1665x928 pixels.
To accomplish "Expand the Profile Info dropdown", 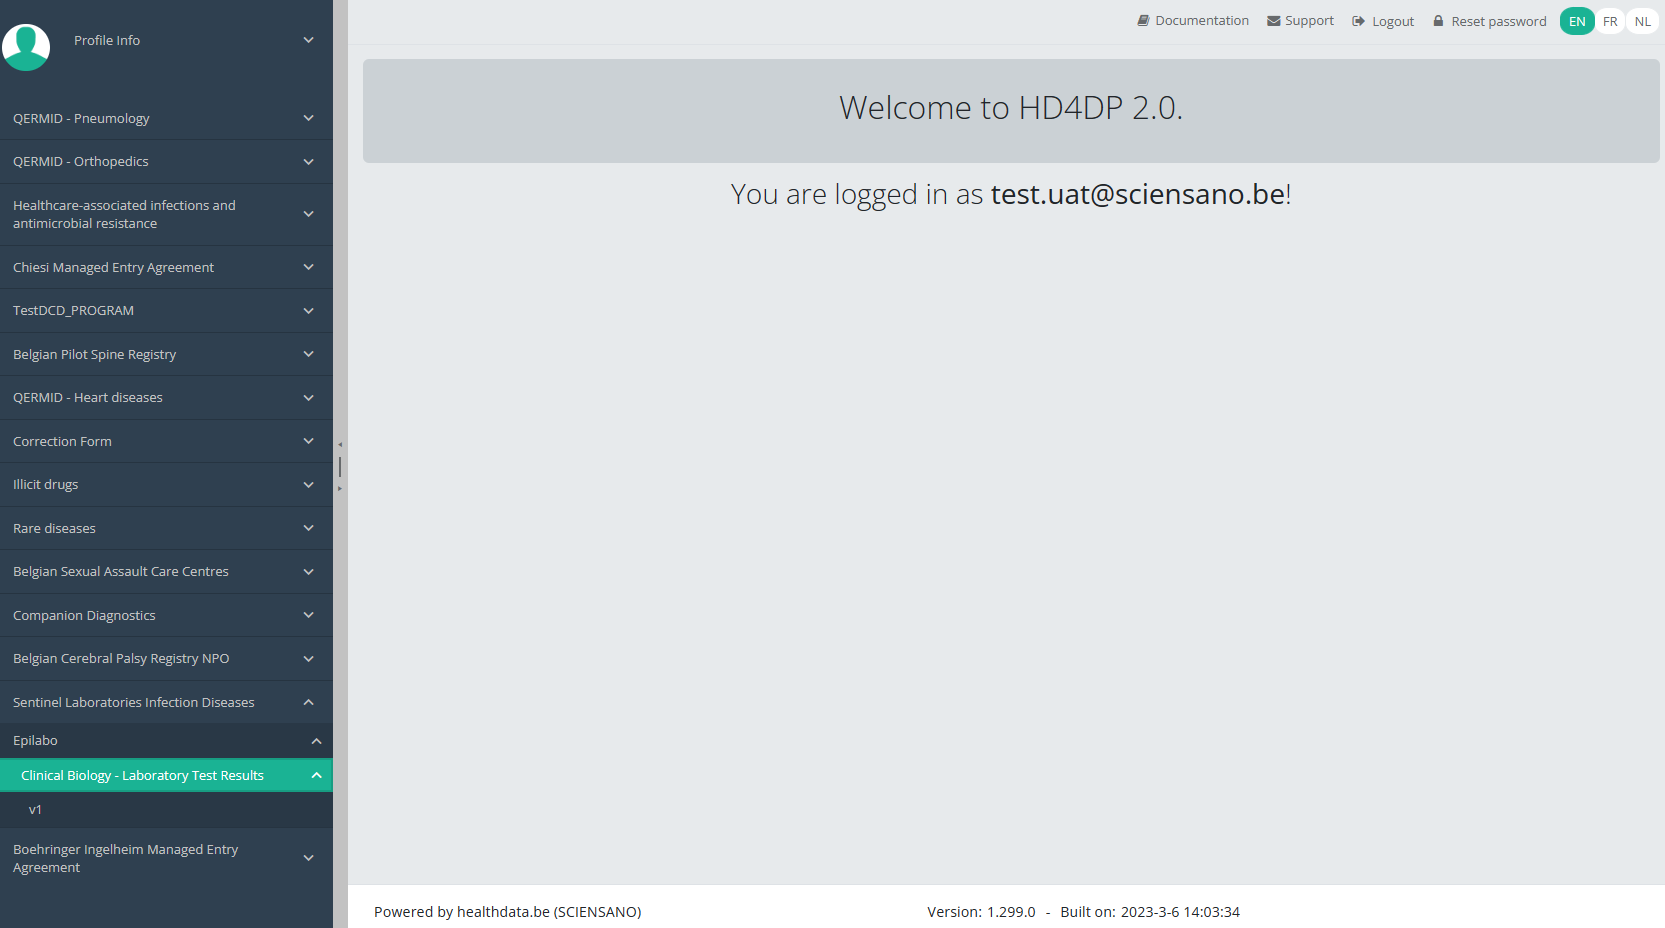I will [308, 40].
